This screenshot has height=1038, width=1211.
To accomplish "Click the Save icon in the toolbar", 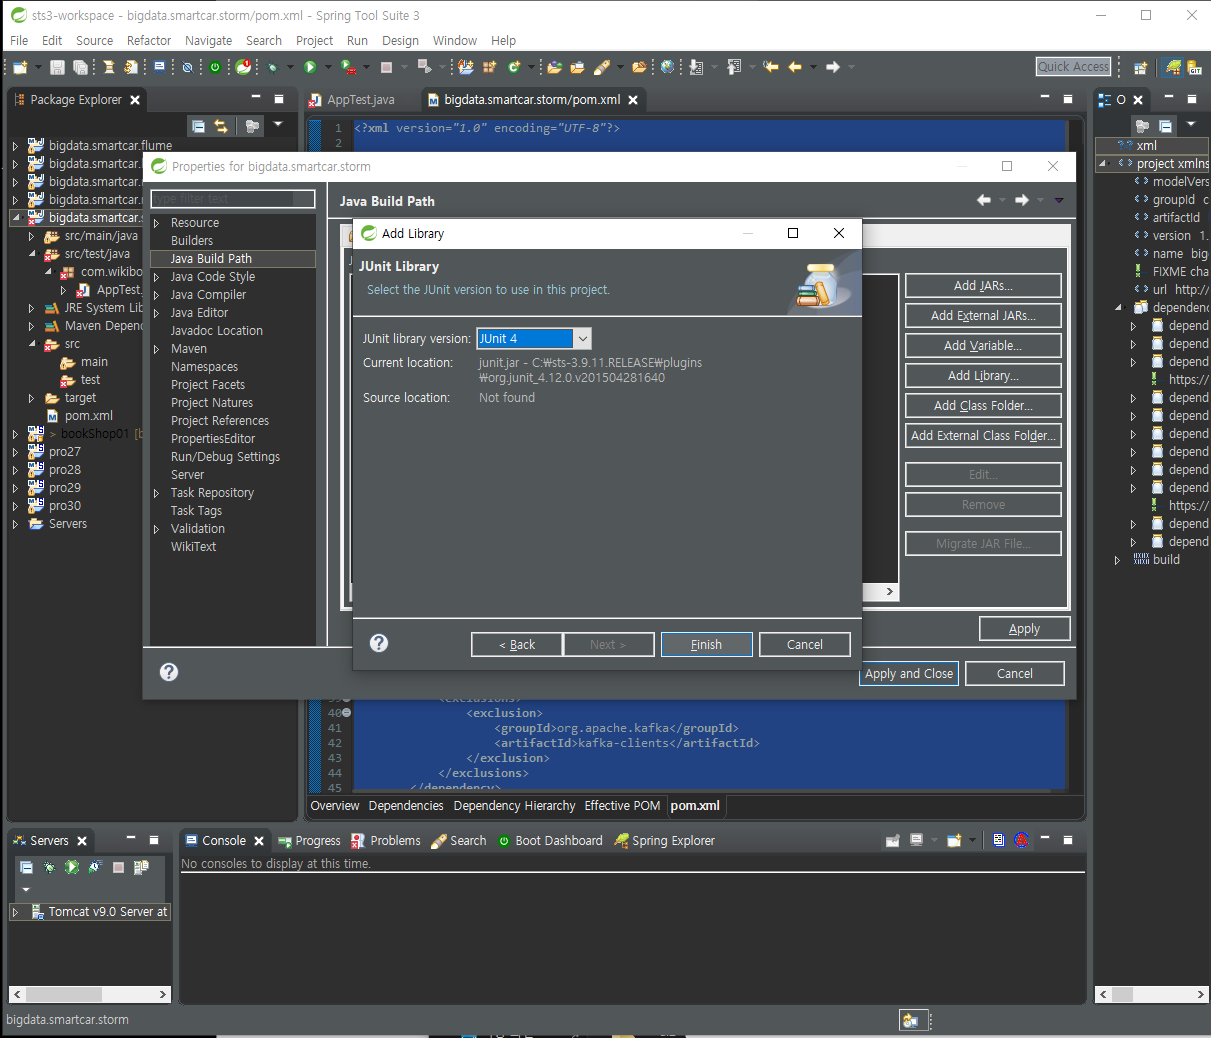I will coord(57,67).
